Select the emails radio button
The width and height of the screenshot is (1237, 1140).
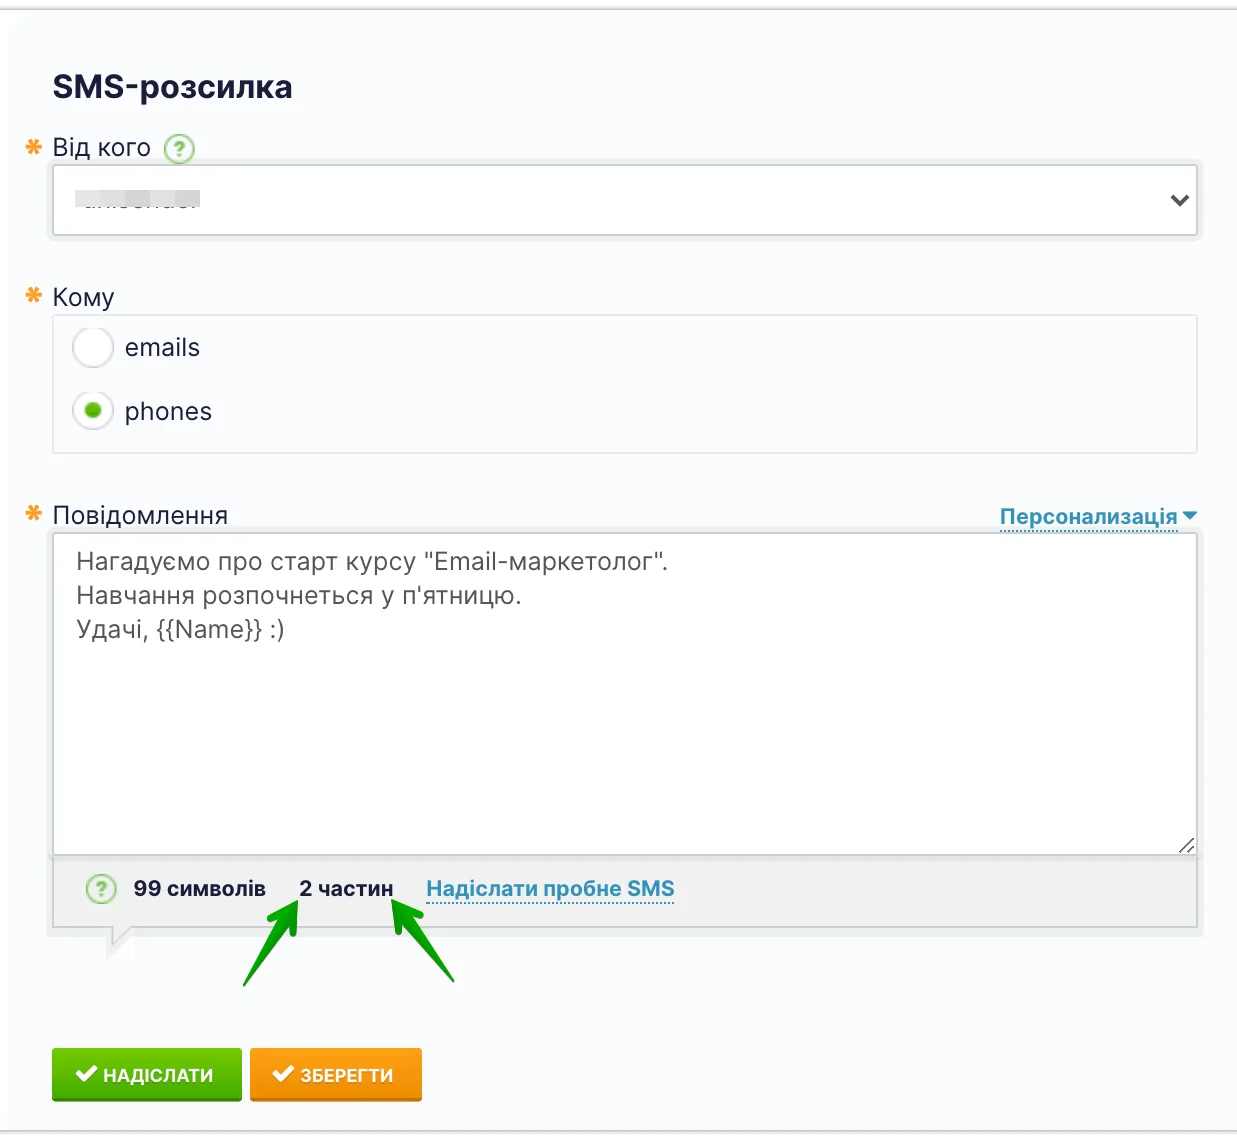click(x=93, y=348)
